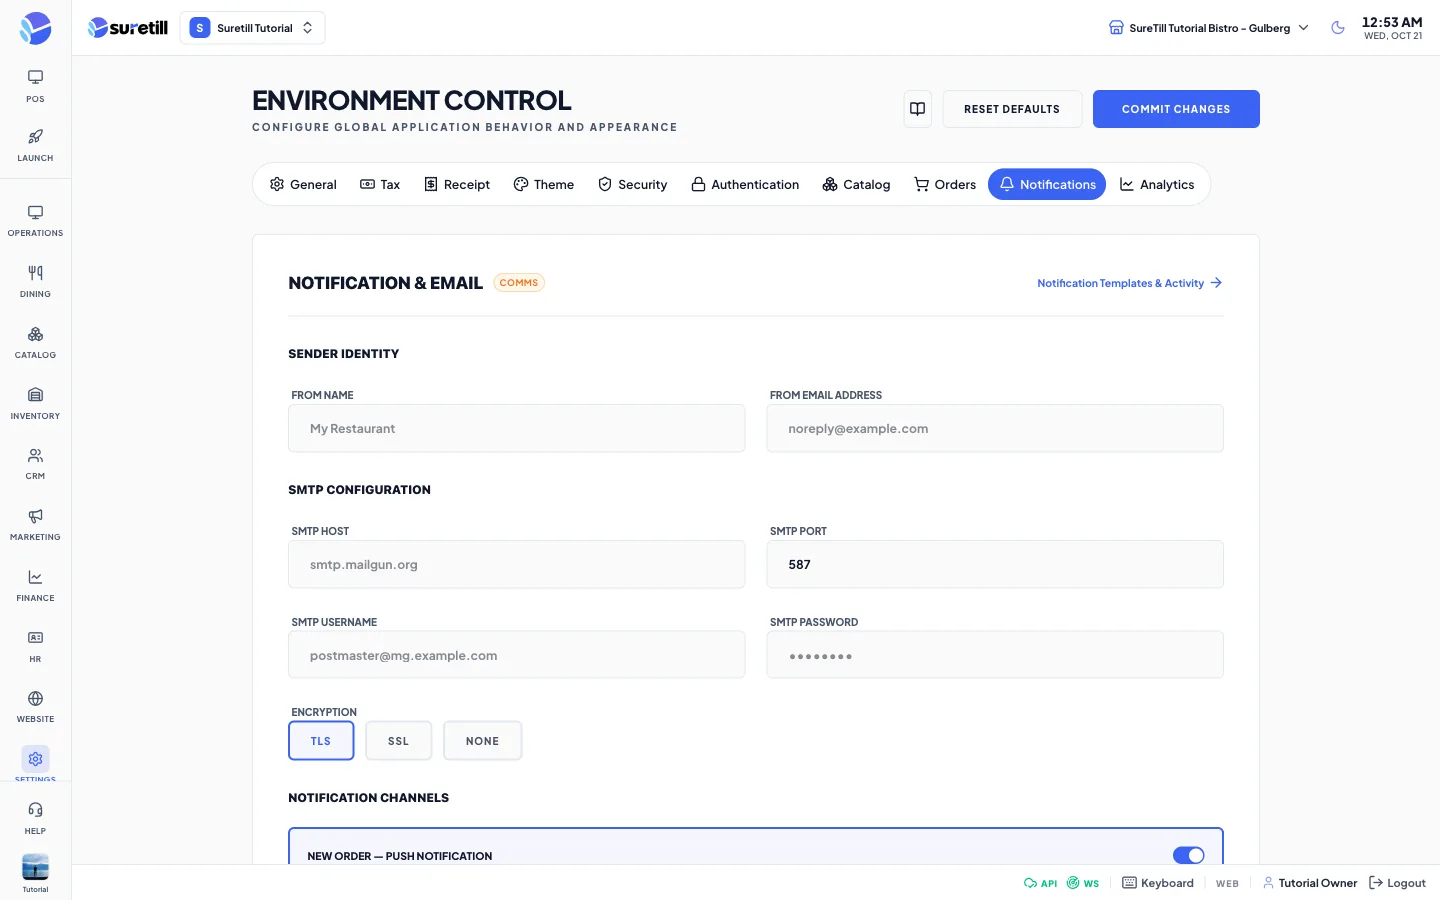The height and width of the screenshot is (900, 1440).
Task: Open the HR section
Action: point(35,647)
